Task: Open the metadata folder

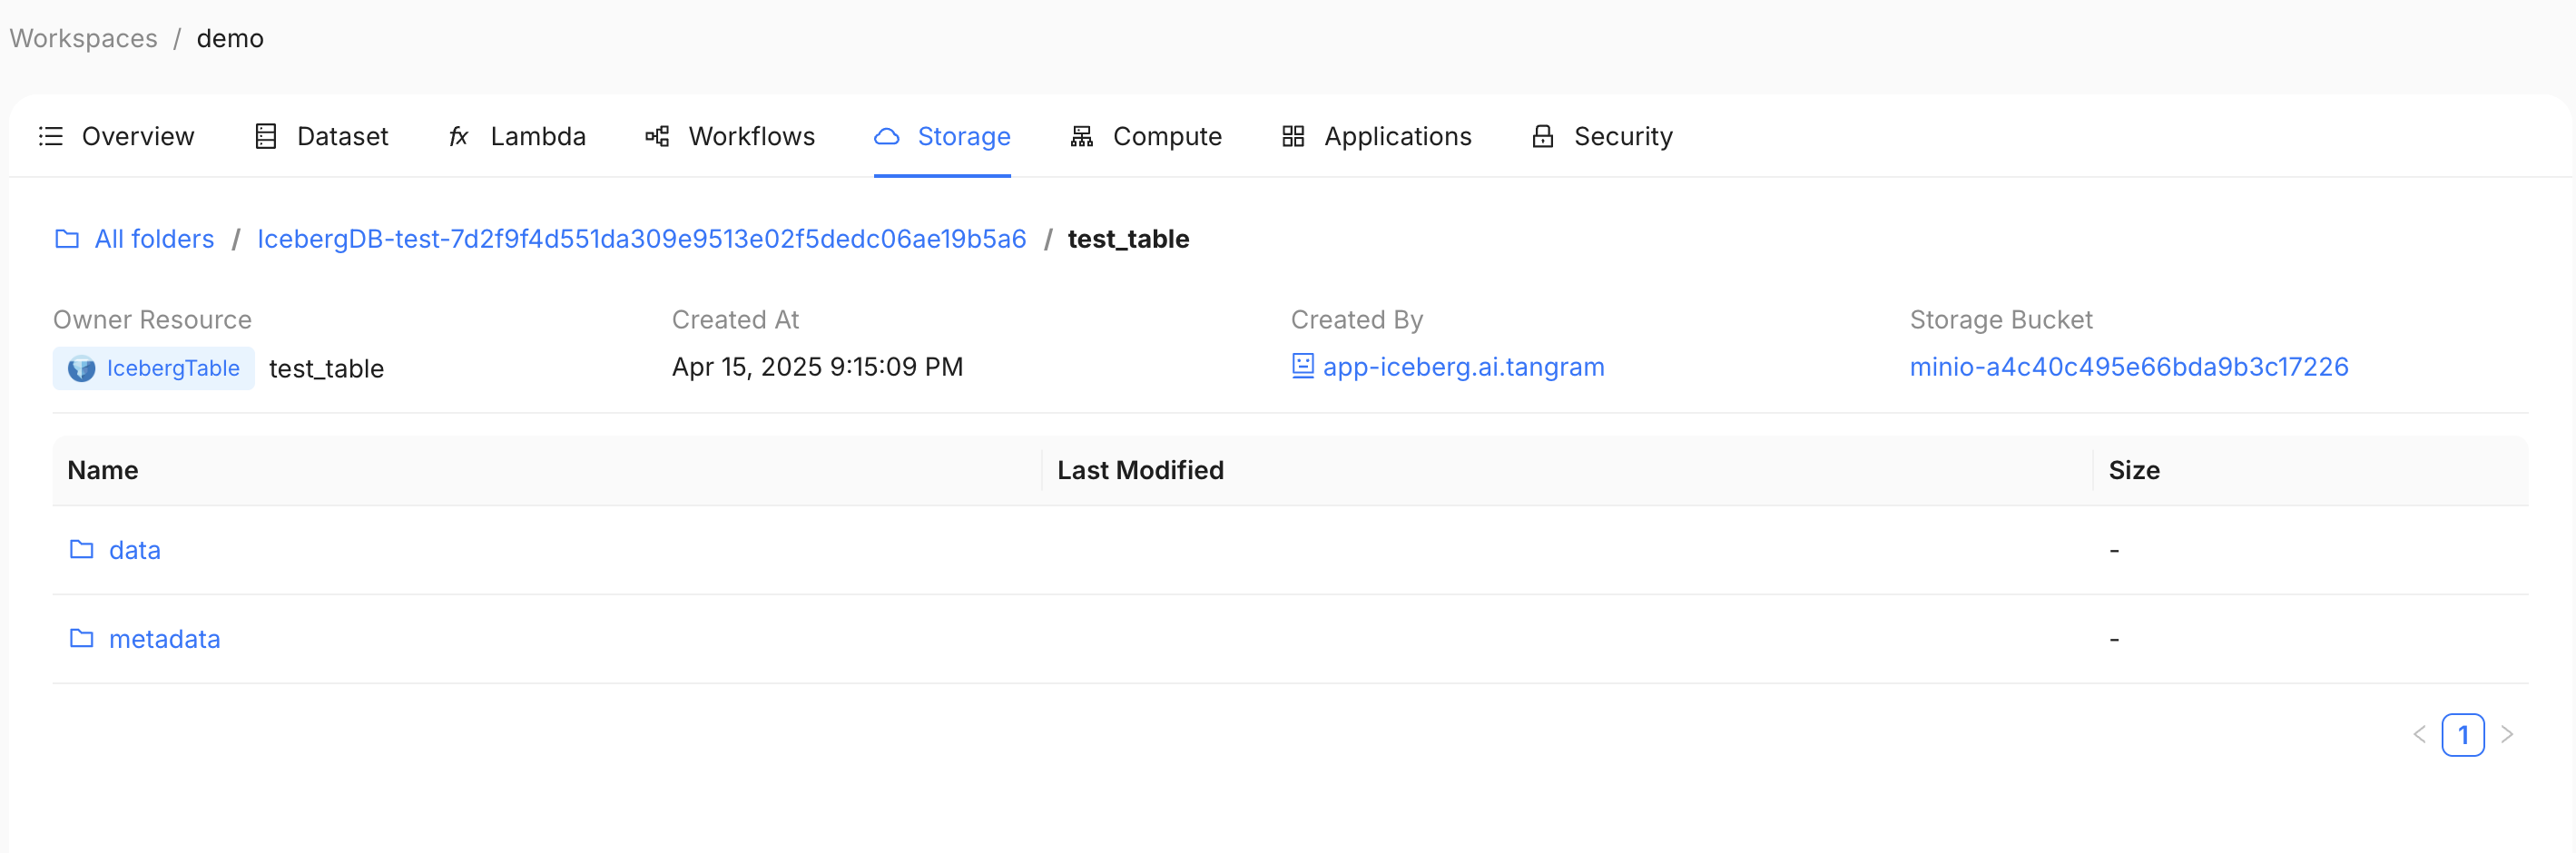Action: tap(164, 639)
